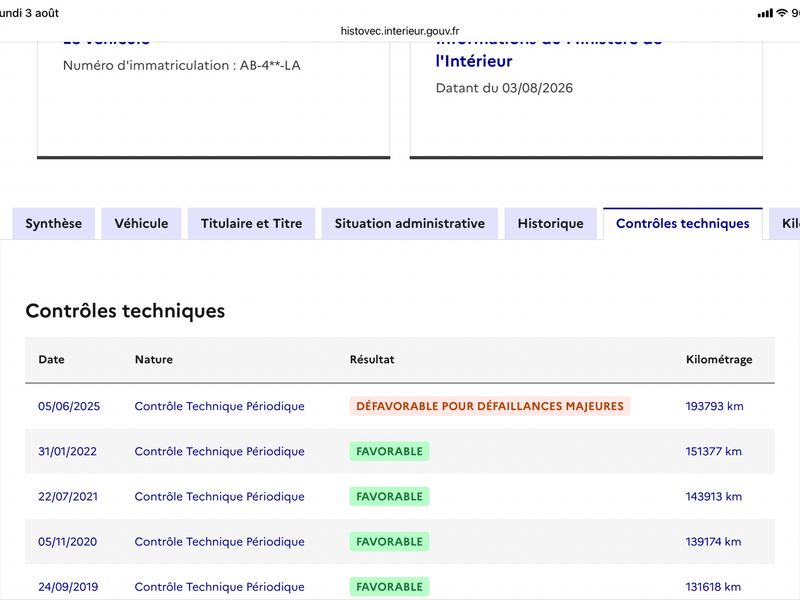Select the Situation administrative tab
Screen dimensions: 800x600
click(410, 223)
